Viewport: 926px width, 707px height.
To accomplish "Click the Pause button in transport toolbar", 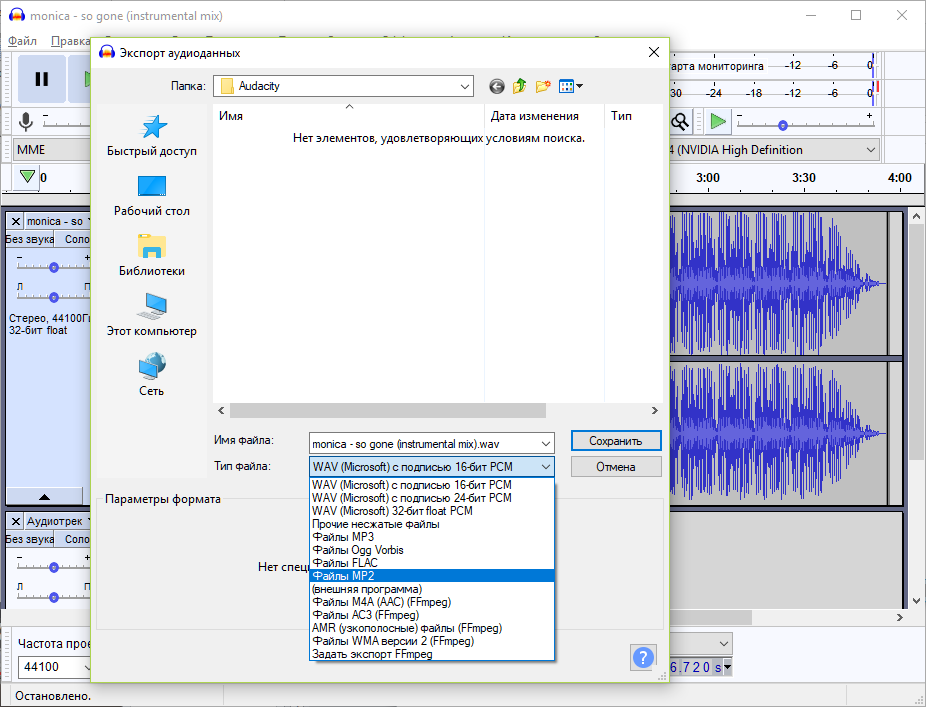I will [x=41, y=79].
